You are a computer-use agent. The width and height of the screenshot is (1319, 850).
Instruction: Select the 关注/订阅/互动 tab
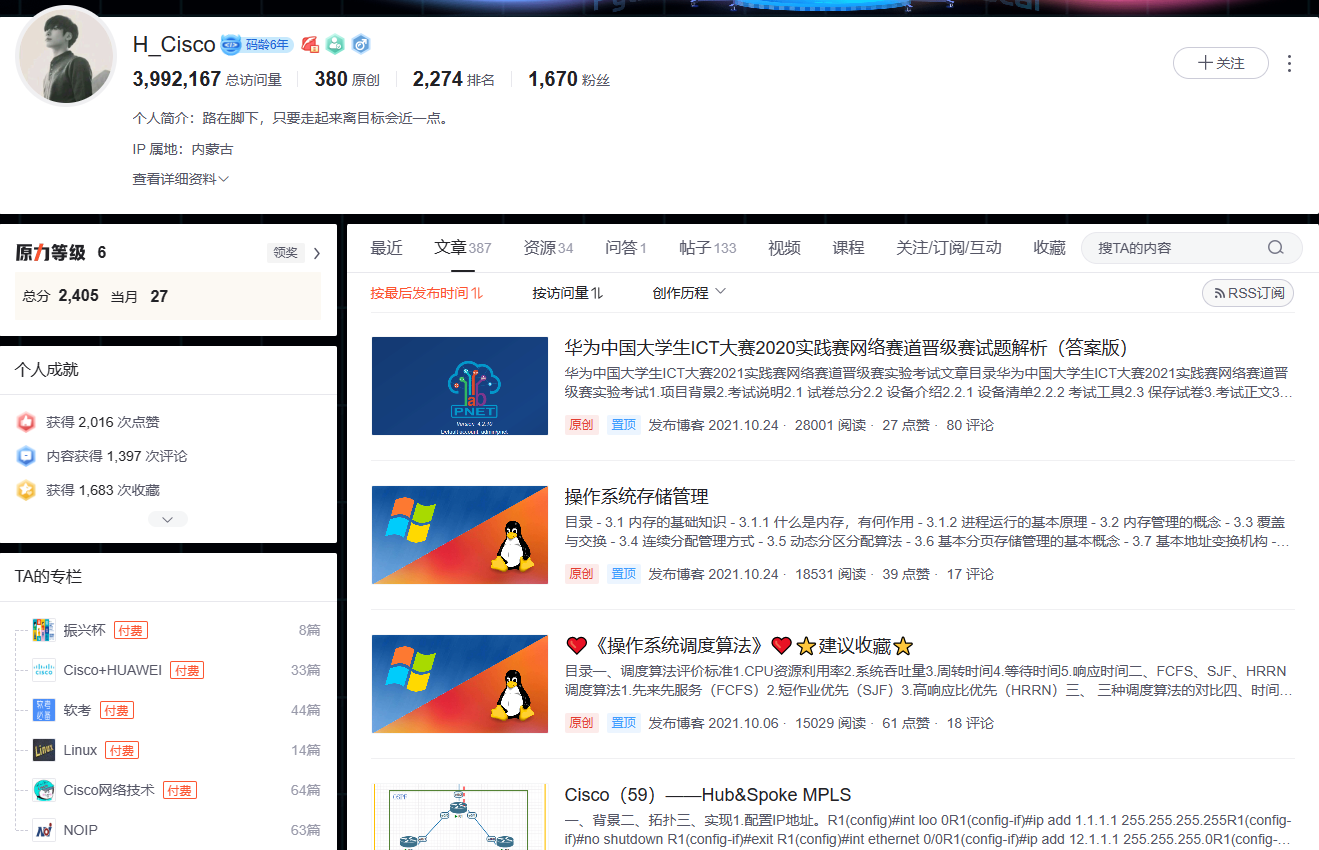[949, 248]
